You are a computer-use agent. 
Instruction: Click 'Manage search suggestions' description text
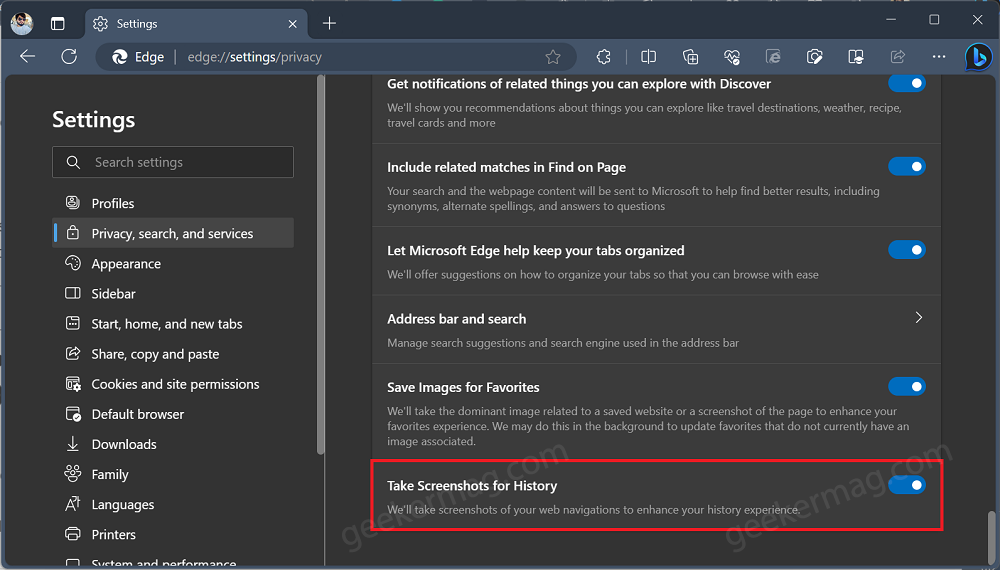pyautogui.click(x=563, y=343)
